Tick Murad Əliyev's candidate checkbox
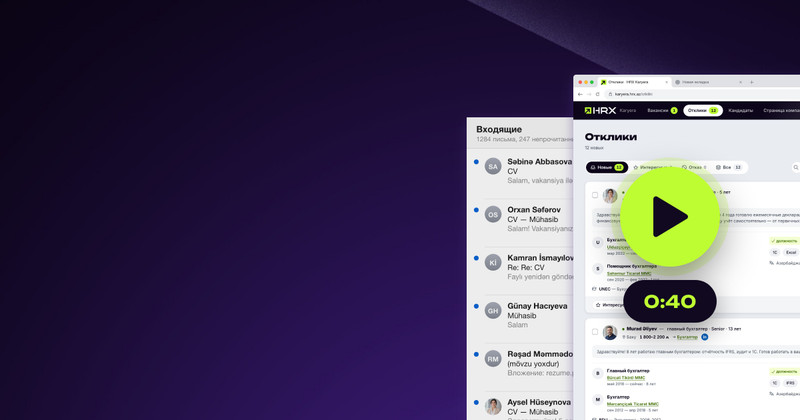The width and height of the screenshot is (800, 420). click(595, 332)
